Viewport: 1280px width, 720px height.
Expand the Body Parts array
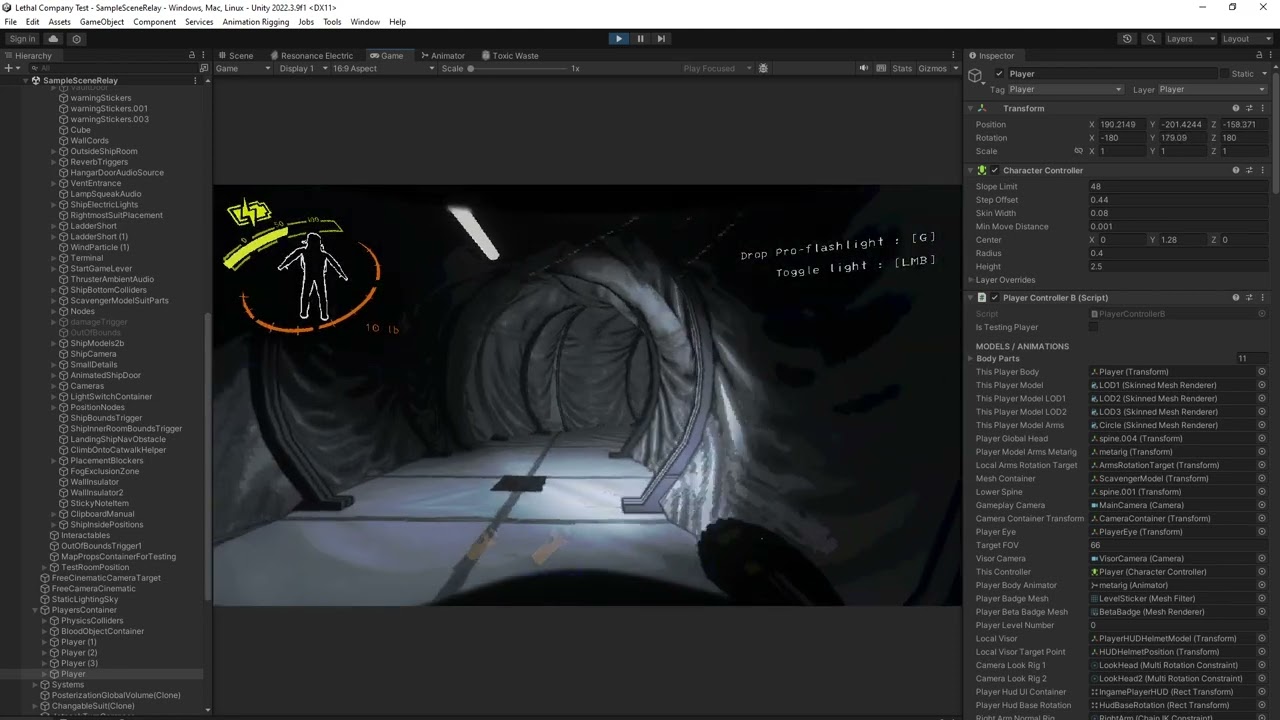(x=970, y=358)
